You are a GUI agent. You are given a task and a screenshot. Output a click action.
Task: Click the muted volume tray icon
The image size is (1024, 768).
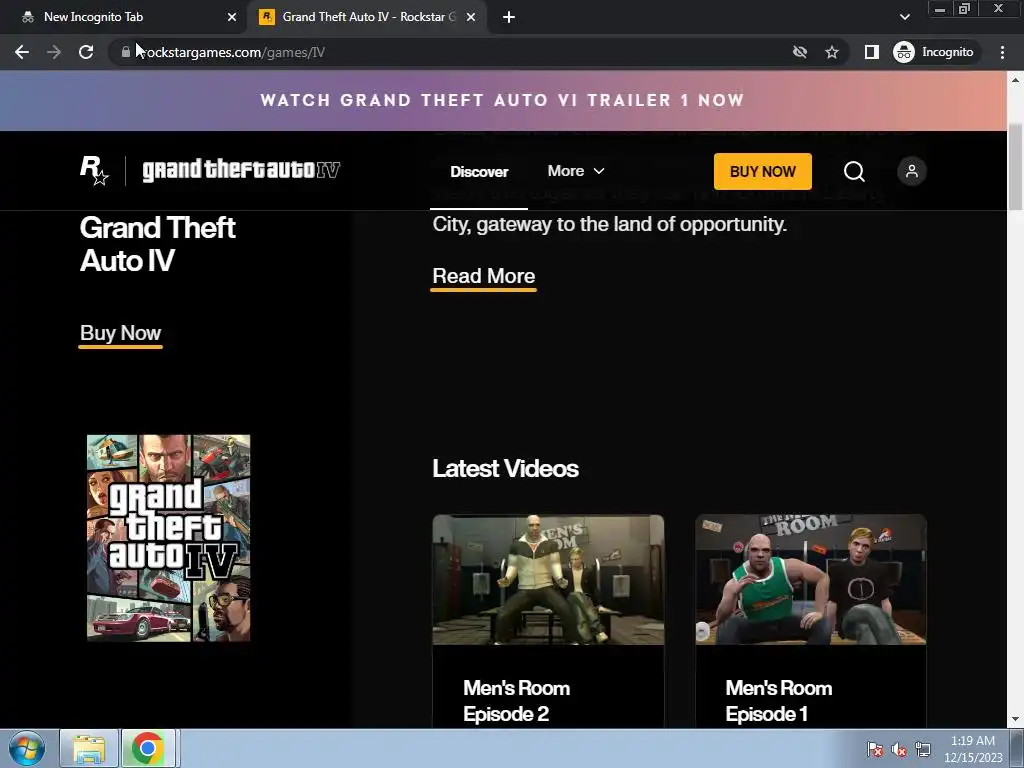(x=899, y=750)
